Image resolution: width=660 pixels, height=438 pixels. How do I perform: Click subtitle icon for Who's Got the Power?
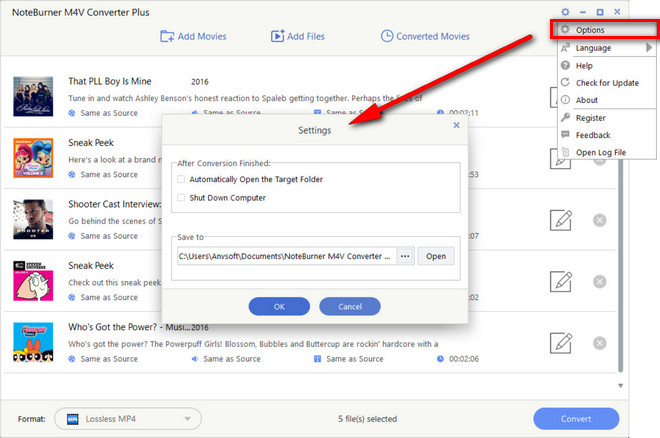click(317, 359)
